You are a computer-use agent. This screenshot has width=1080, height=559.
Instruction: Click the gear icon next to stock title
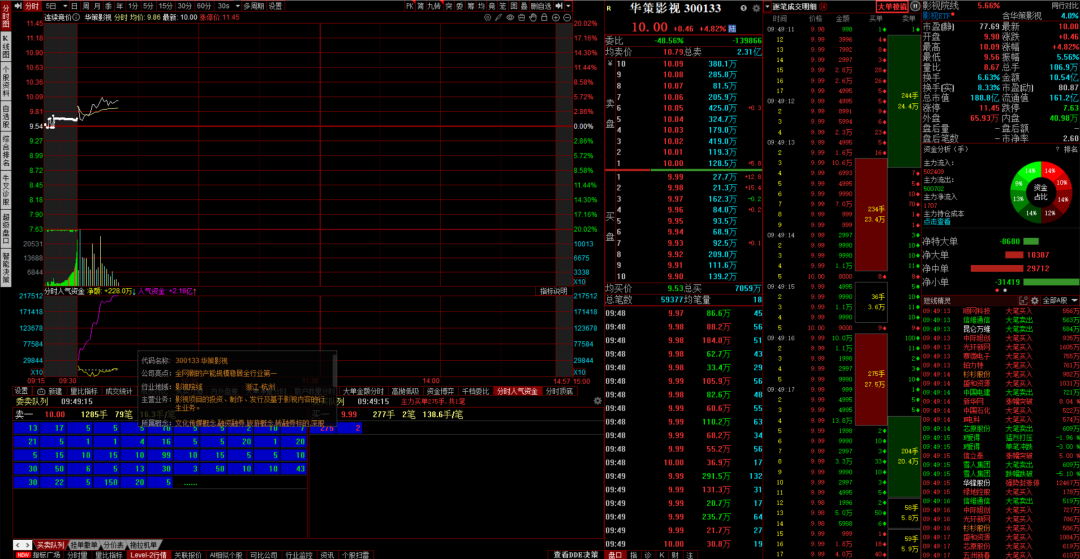tap(756, 8)
